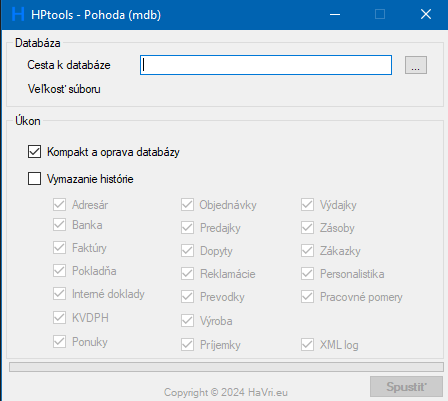Toggle the Dopyty checkbox
Screen dimensions: 448x401
tap(187, 251)
